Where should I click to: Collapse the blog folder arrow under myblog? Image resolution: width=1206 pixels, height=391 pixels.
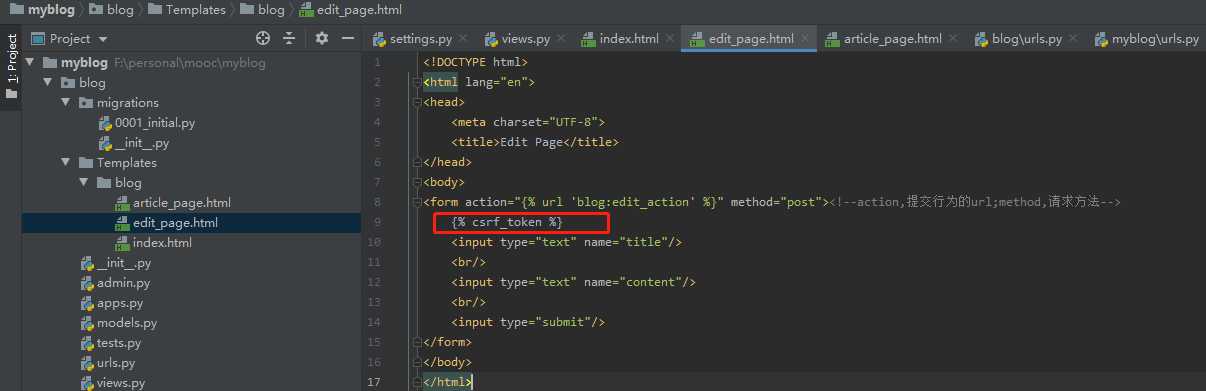(x=47, y=83)
